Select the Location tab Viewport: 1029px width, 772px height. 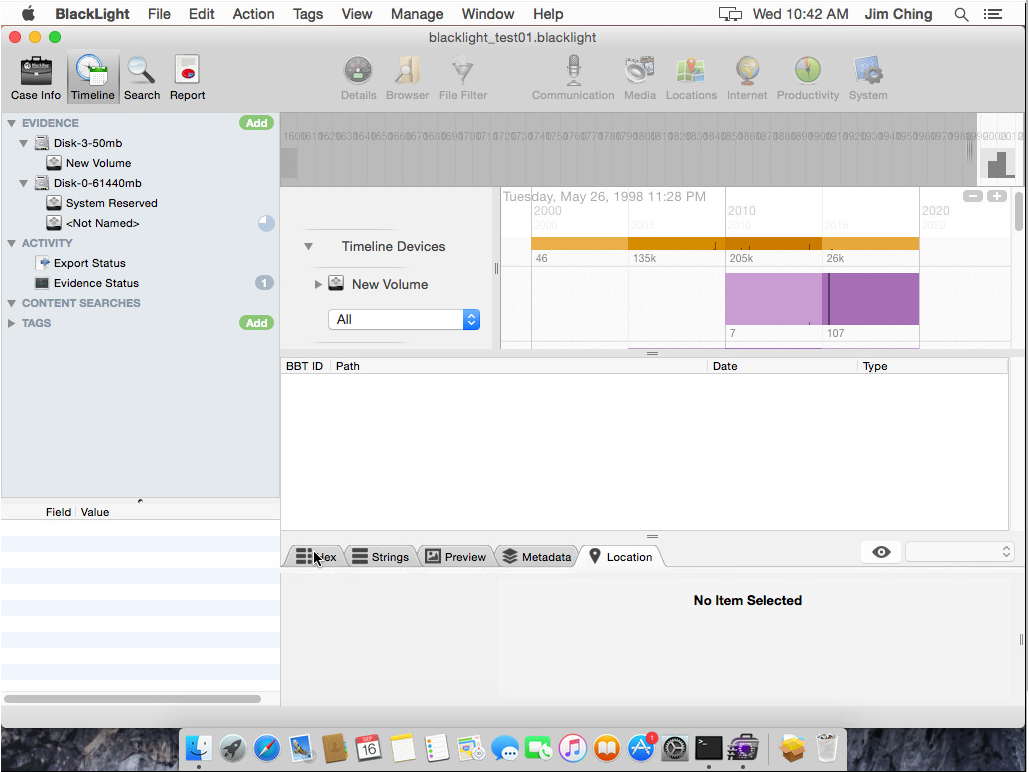click(x=621, y=557)
